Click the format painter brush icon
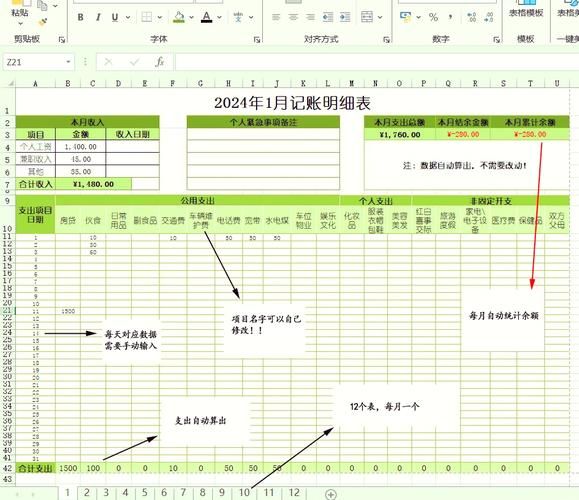The height and width of the screenshot is (500, 579). point(42,23)
